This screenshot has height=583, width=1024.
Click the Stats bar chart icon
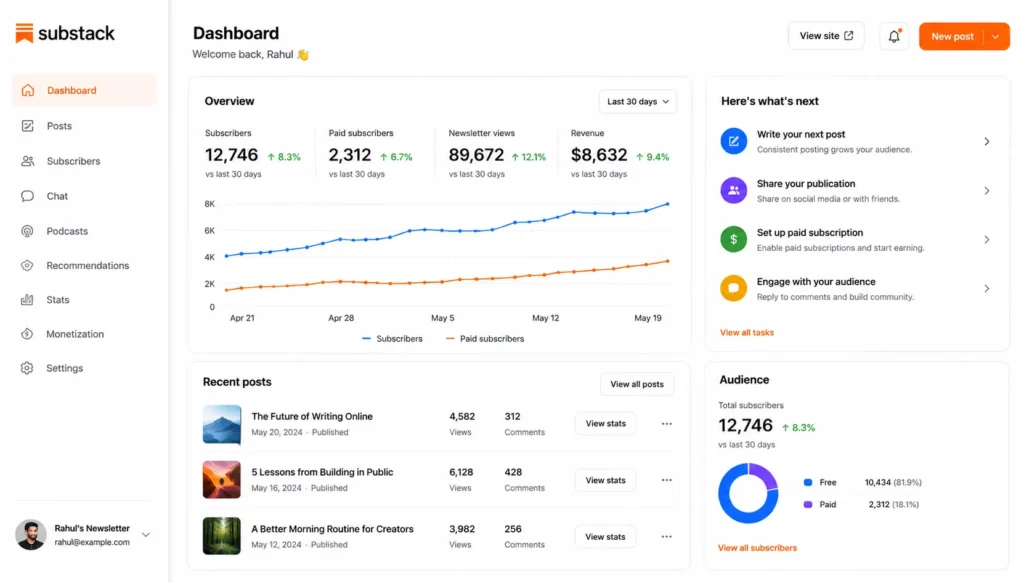[27, 300]
